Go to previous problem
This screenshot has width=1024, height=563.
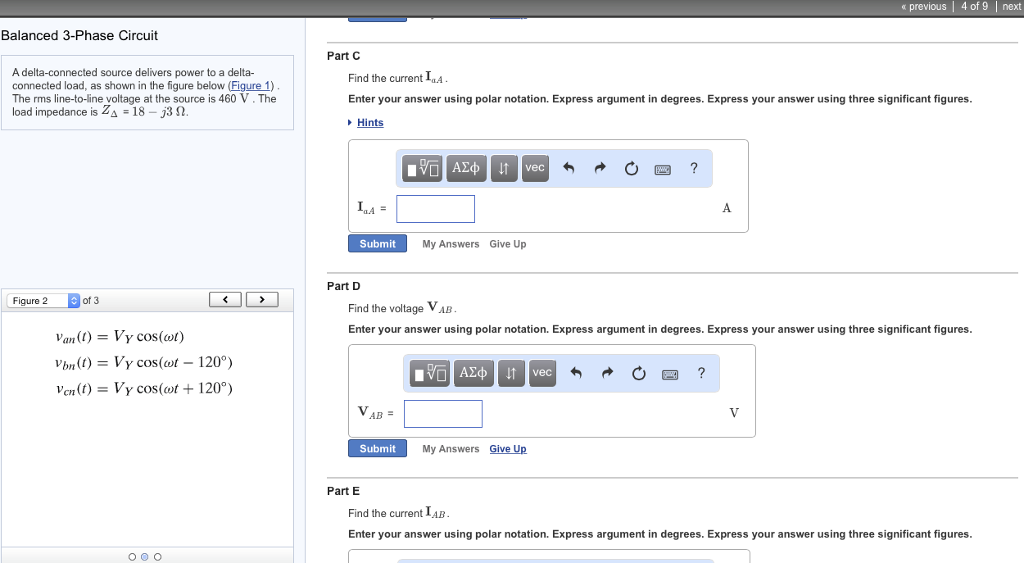coord(923,6)
